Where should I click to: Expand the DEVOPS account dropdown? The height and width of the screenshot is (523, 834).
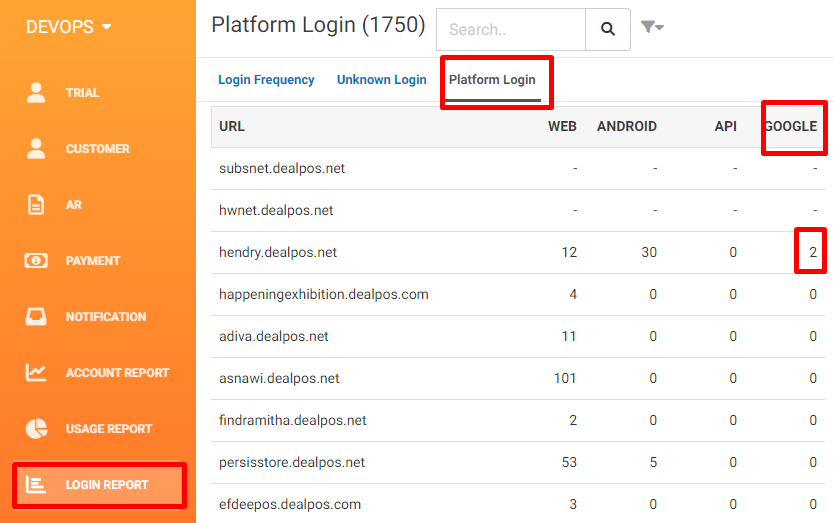click(69, 27)
